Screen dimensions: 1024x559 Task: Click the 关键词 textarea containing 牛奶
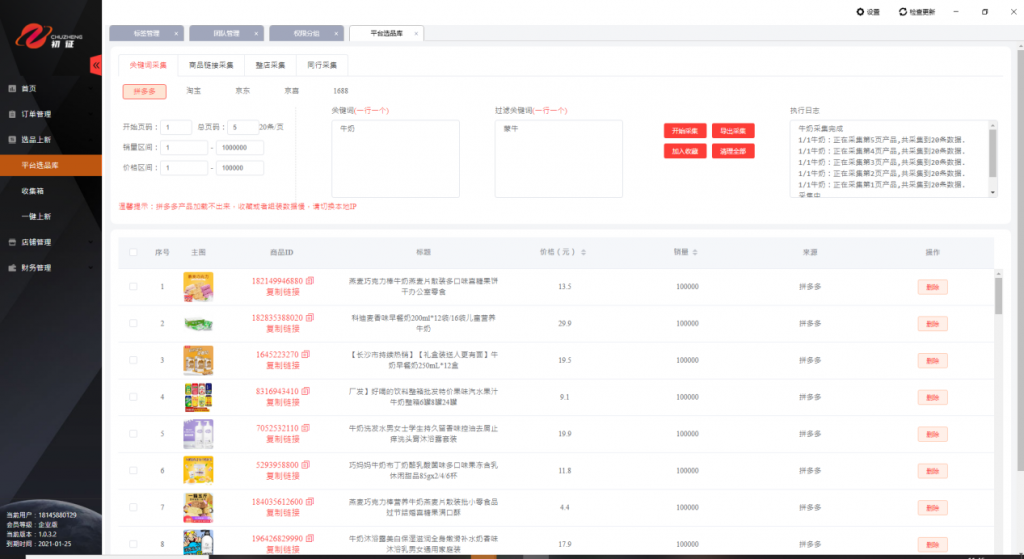tap(395, 159)
